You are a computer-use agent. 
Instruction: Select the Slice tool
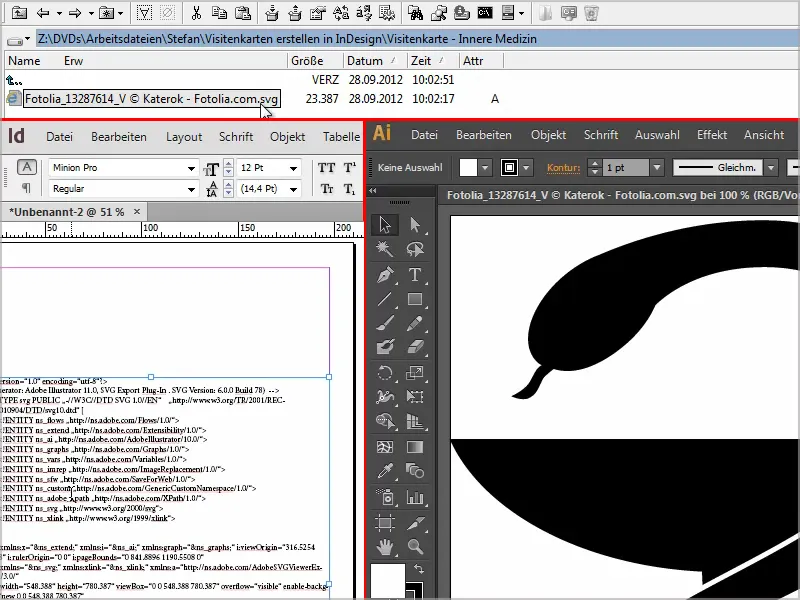coord(415,522)
